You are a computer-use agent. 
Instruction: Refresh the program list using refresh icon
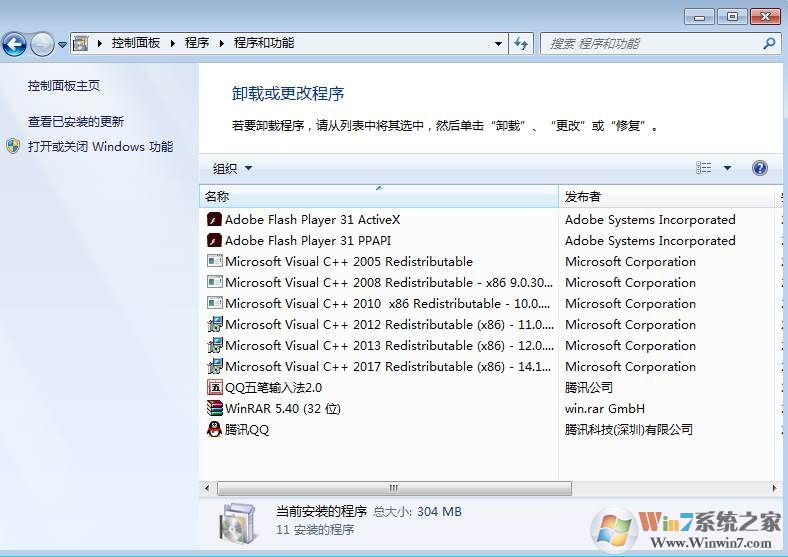point(521,44)
